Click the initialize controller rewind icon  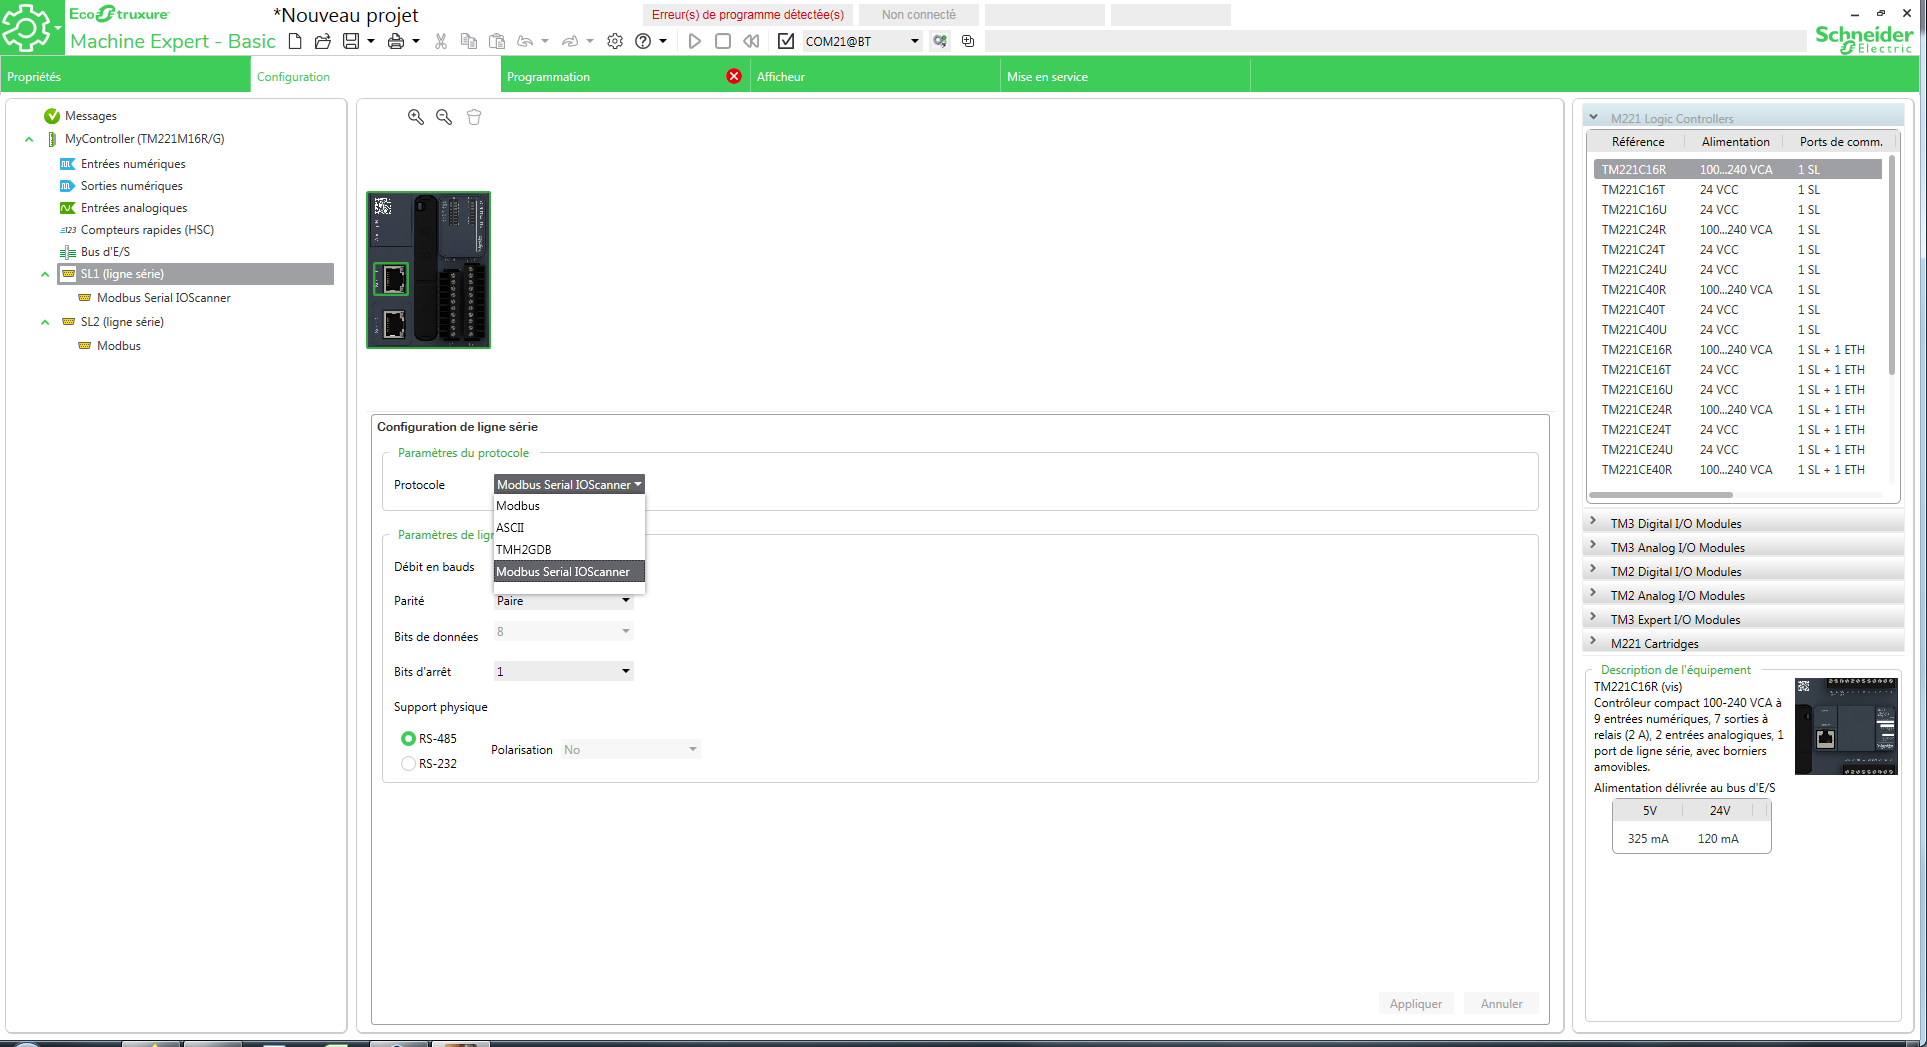751,41
